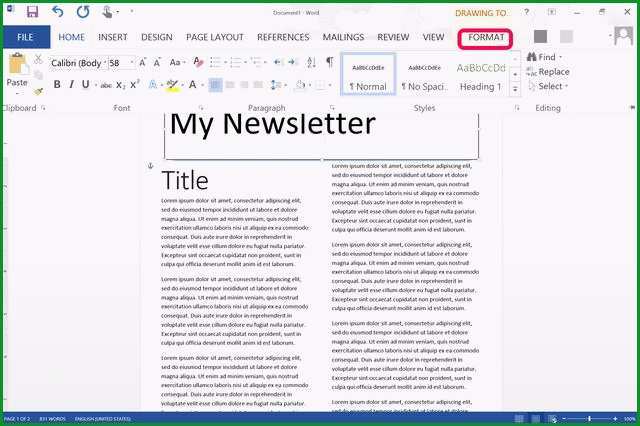Click the object anchor icon beside Title
The height and width of the screenshot is (426, 640).
click(150, 166)
